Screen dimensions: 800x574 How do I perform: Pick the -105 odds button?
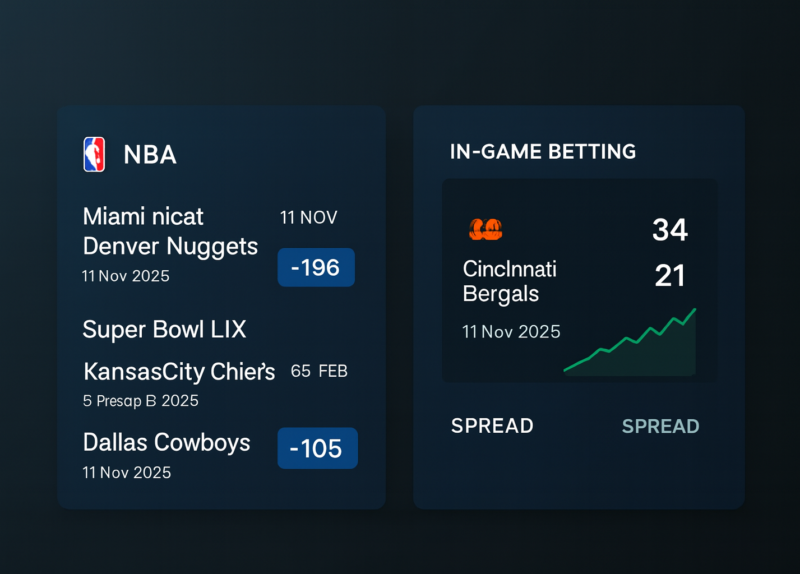point(317,449)
